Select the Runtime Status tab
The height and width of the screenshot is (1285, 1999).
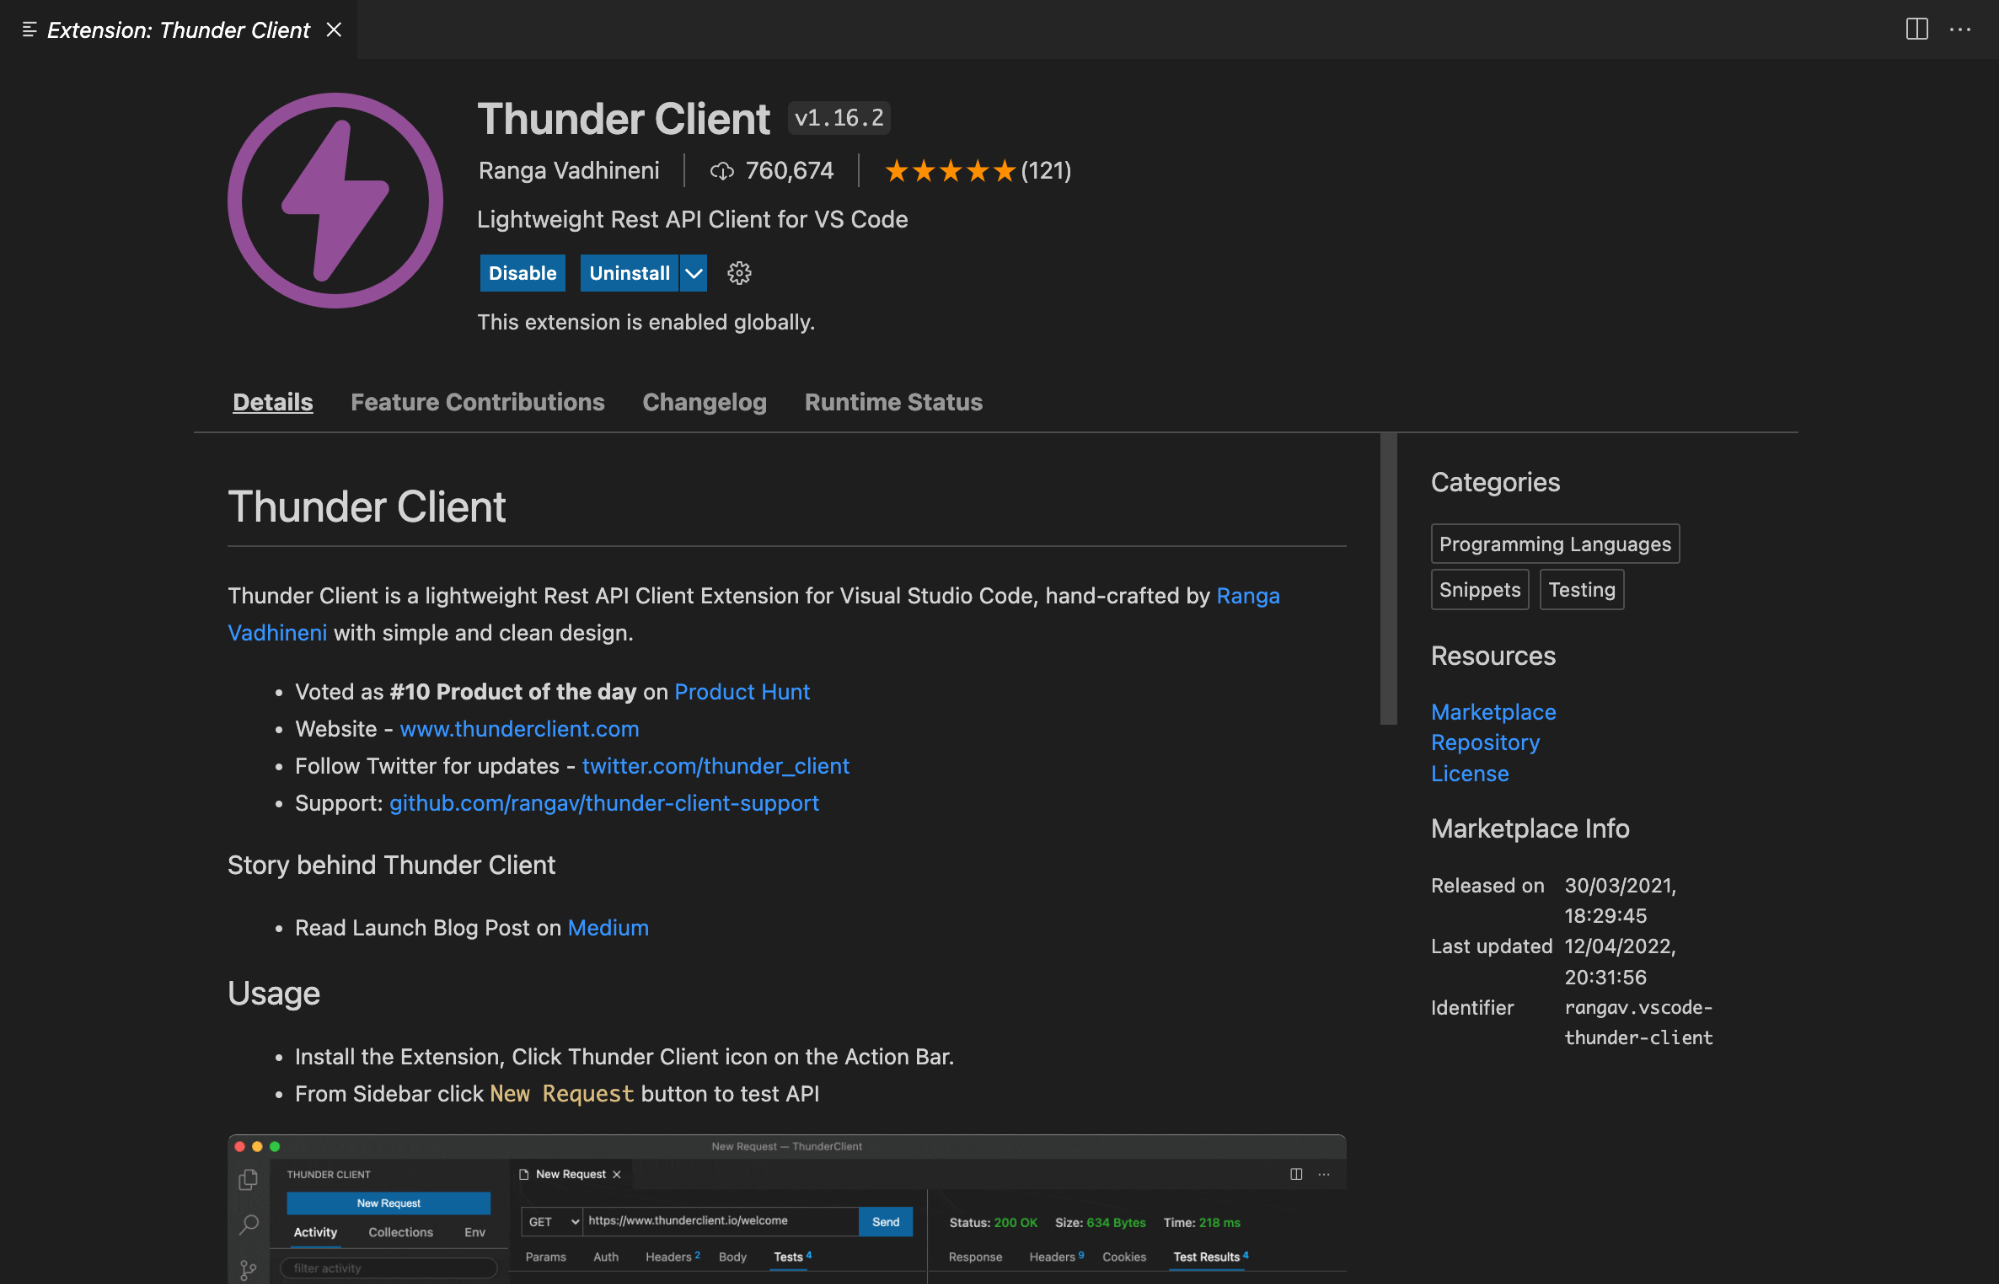point(893,402)
